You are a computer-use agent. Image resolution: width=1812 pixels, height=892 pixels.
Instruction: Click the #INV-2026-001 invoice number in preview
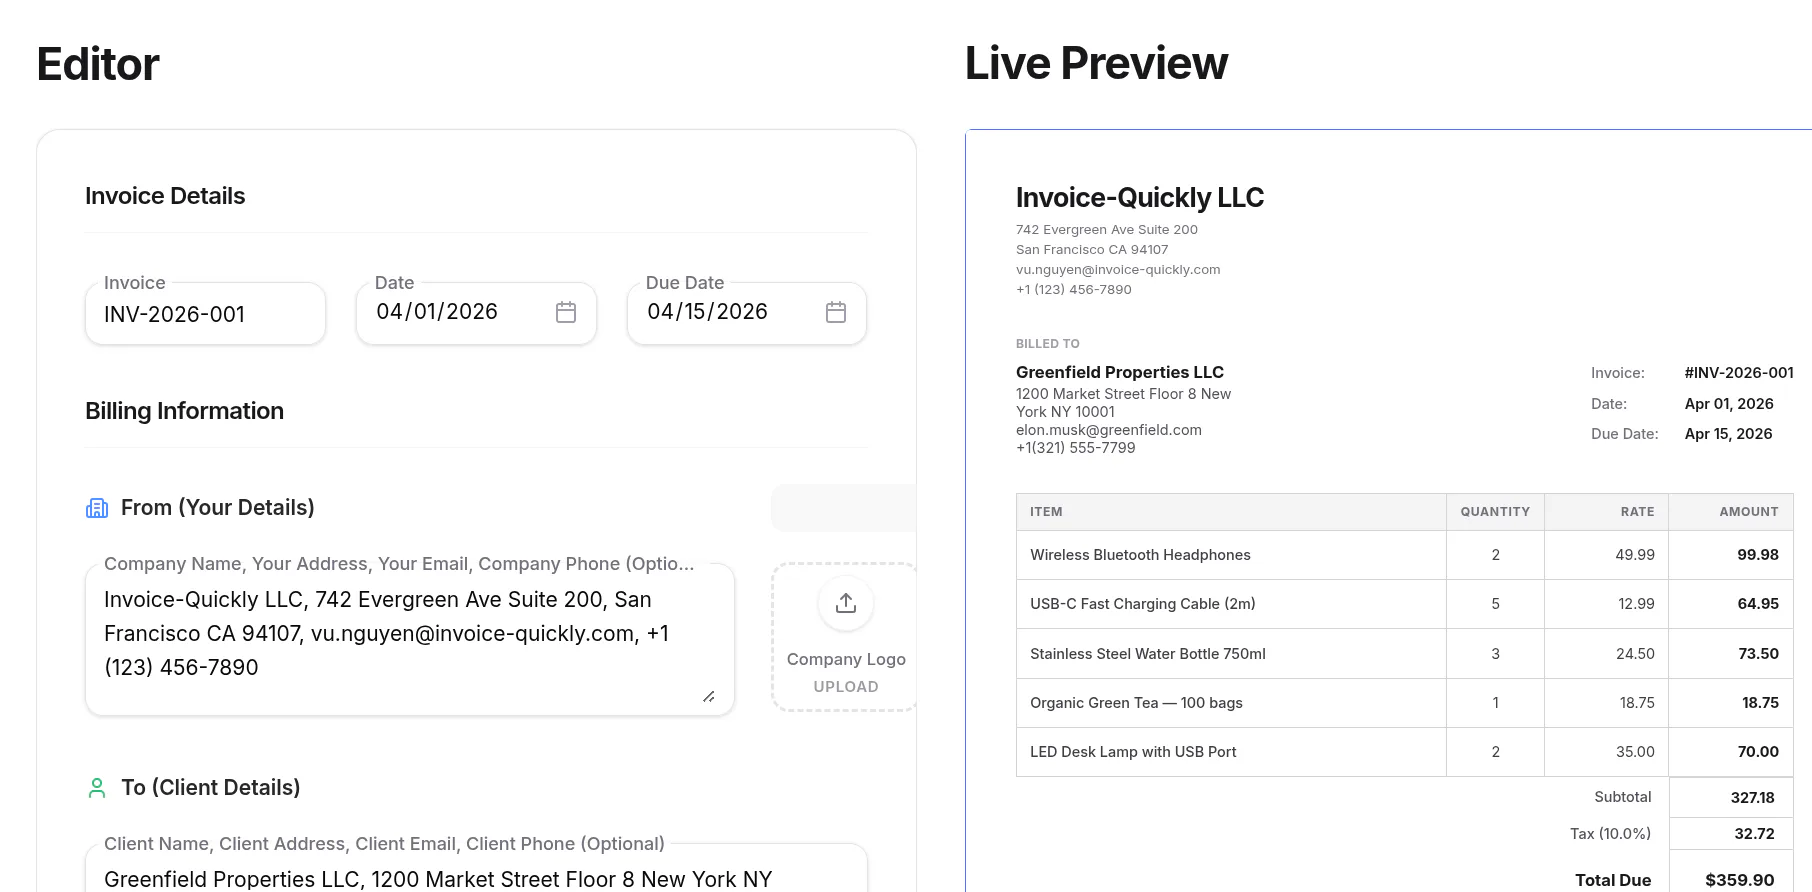(x=1739, y=373)
